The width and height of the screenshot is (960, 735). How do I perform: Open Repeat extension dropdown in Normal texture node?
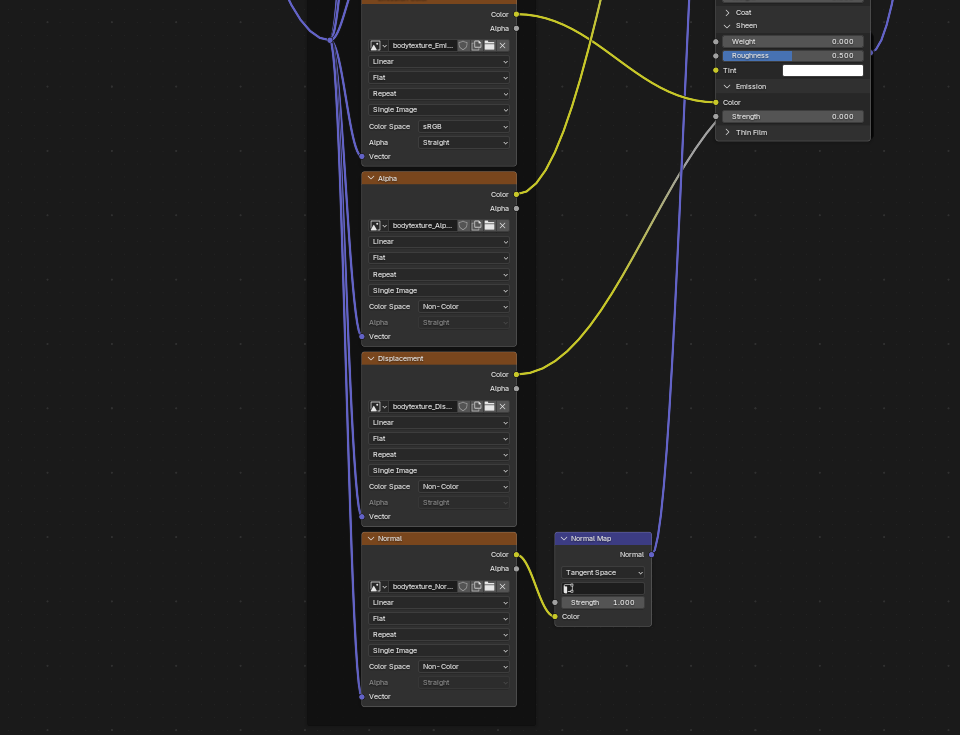point(439,635)
